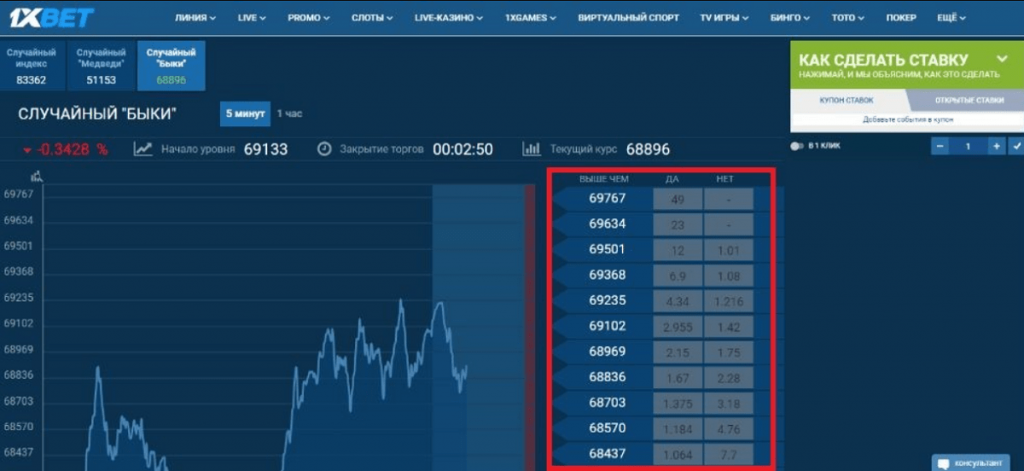Toggle the В 1 клик switch

(797, 146)
